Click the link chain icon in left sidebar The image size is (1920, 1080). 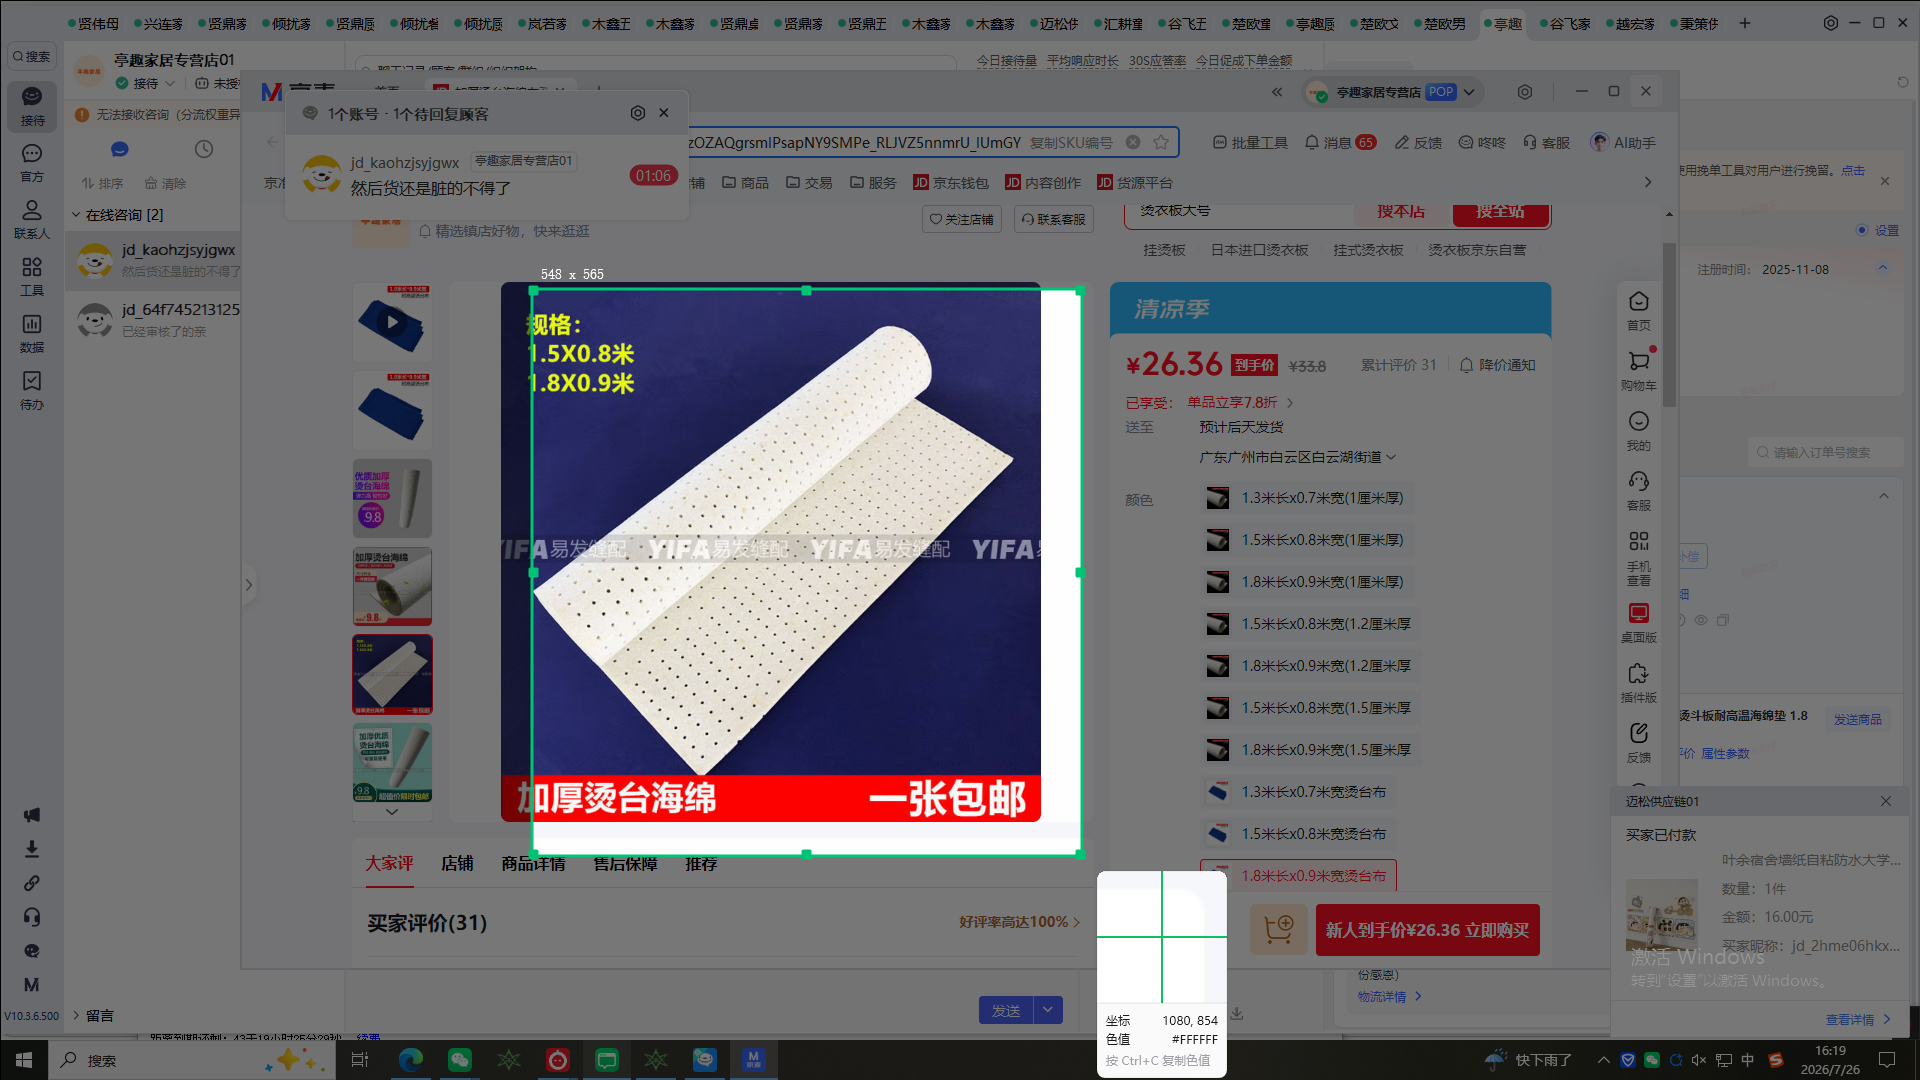pos(32,883)
